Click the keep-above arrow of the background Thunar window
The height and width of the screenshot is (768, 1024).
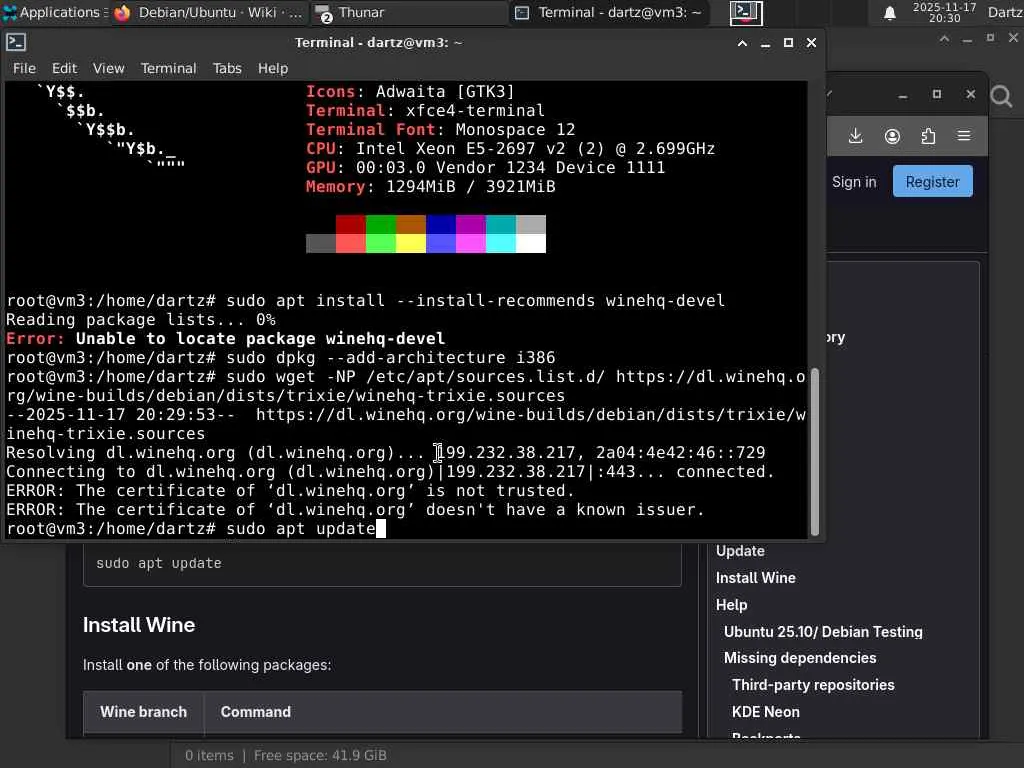click(x=944, y=39)
